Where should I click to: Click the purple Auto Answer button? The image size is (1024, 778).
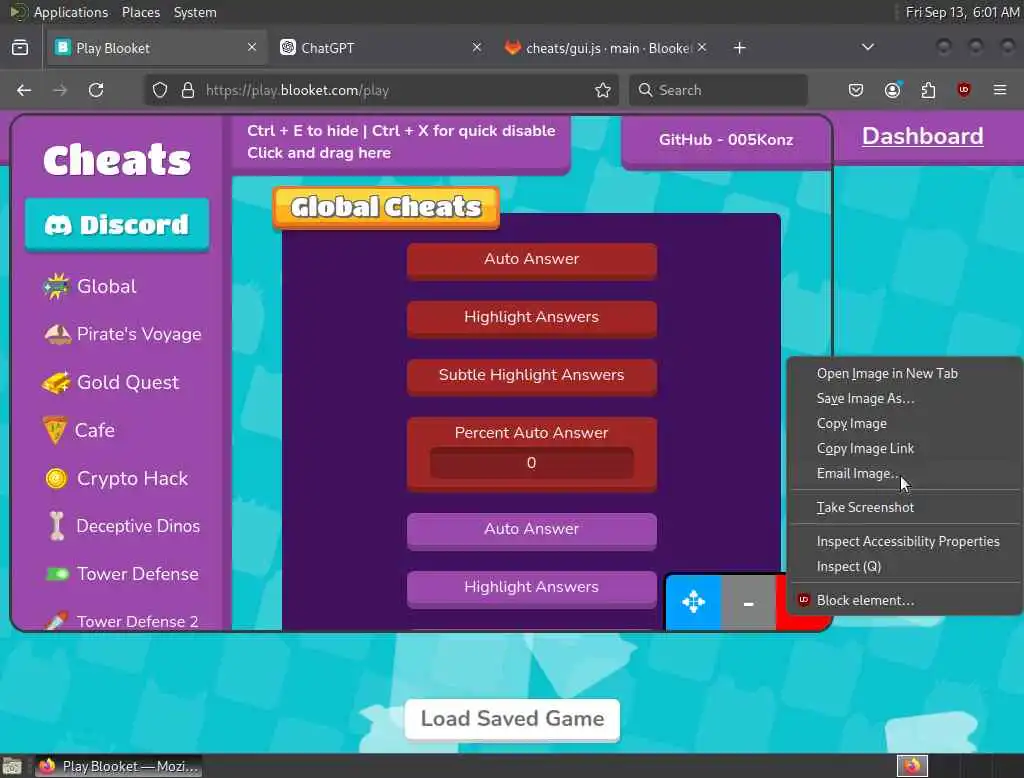coord(532,530)
